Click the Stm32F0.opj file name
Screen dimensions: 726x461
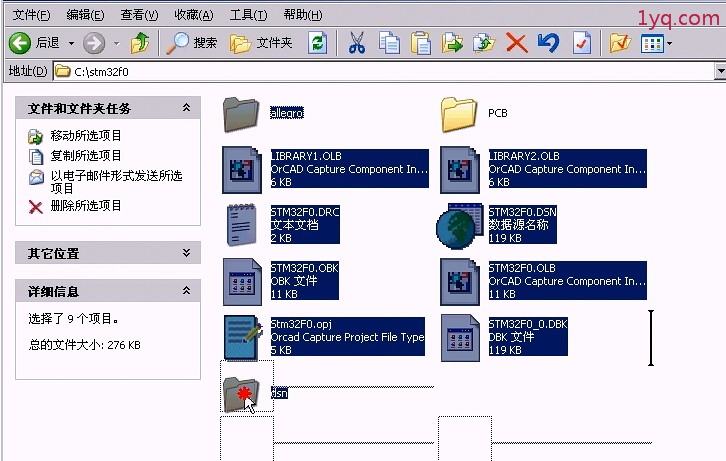(x=301, y=324)
